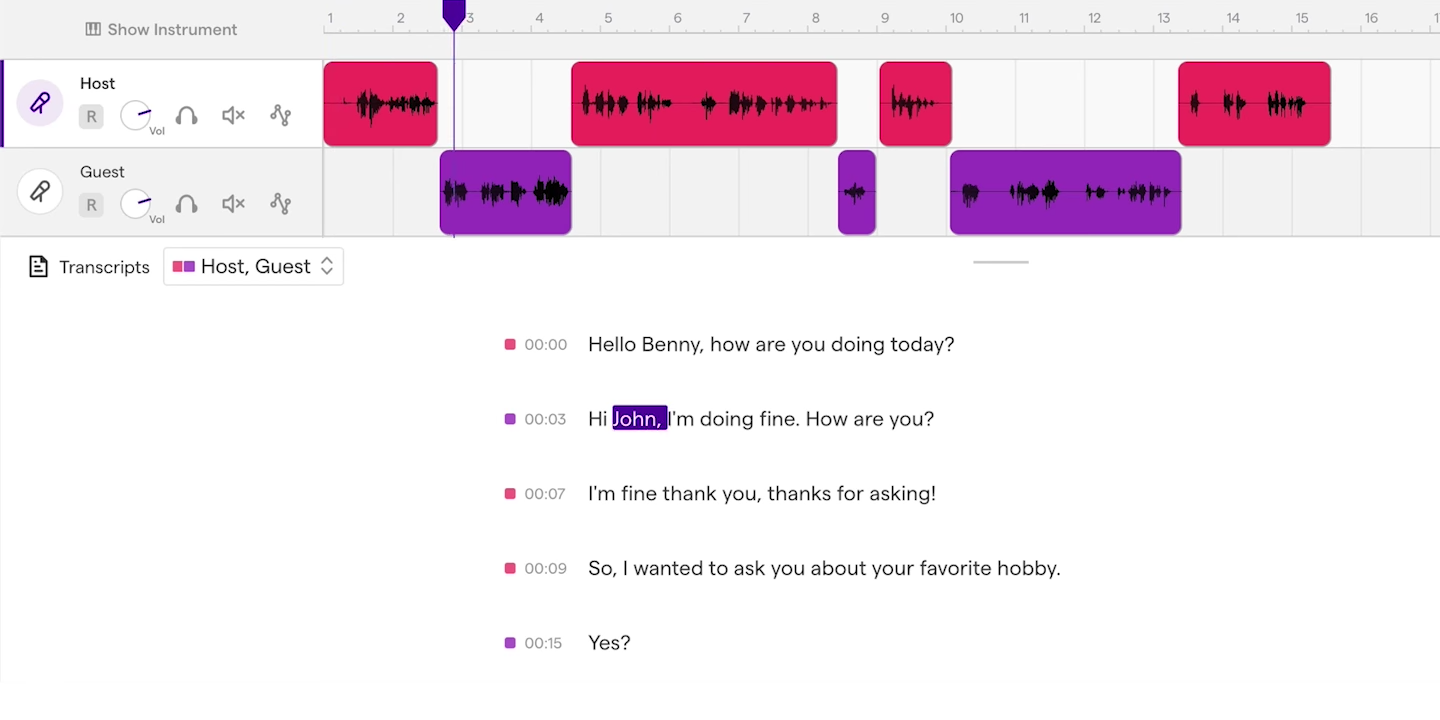1440x720 pixels.
Task: Click the Host track microphone icon
Action: [40, 103]
